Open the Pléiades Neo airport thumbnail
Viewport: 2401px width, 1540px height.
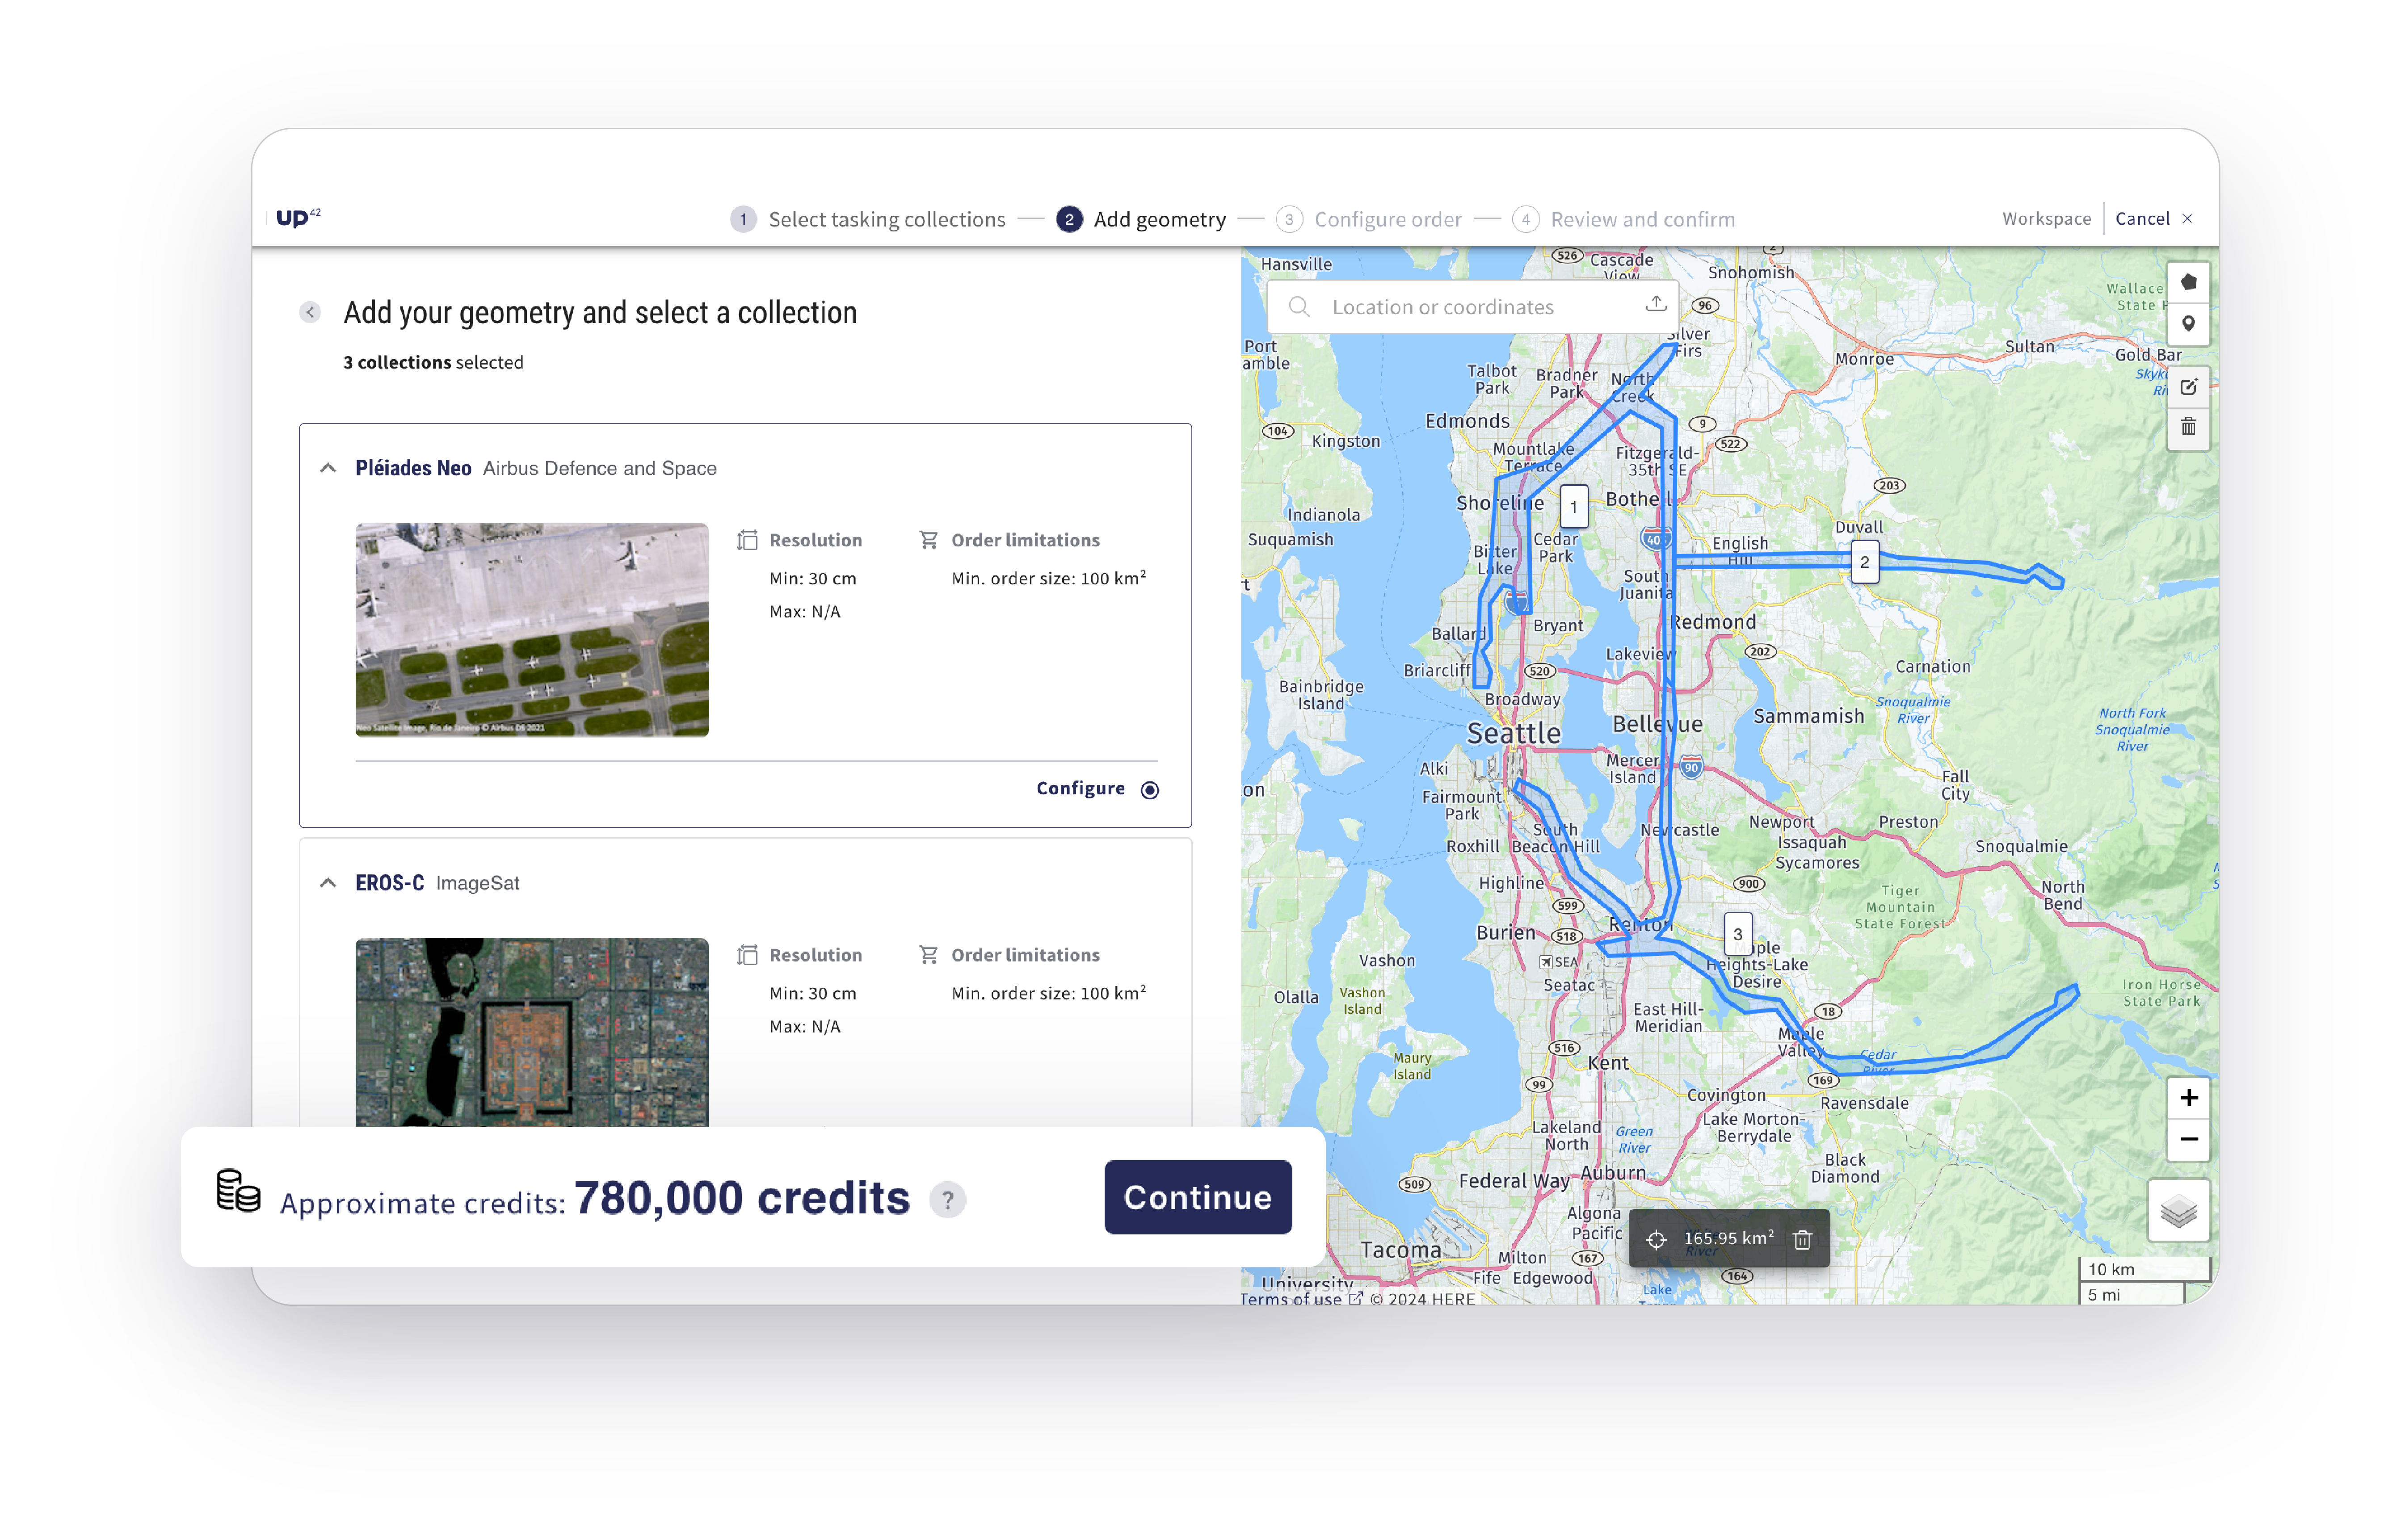[532, 630]
